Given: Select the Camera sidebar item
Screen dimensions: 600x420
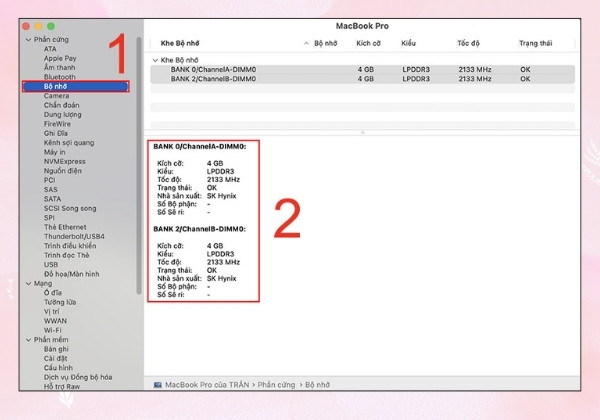Looking at the screenshot, I should coord(56,96).
